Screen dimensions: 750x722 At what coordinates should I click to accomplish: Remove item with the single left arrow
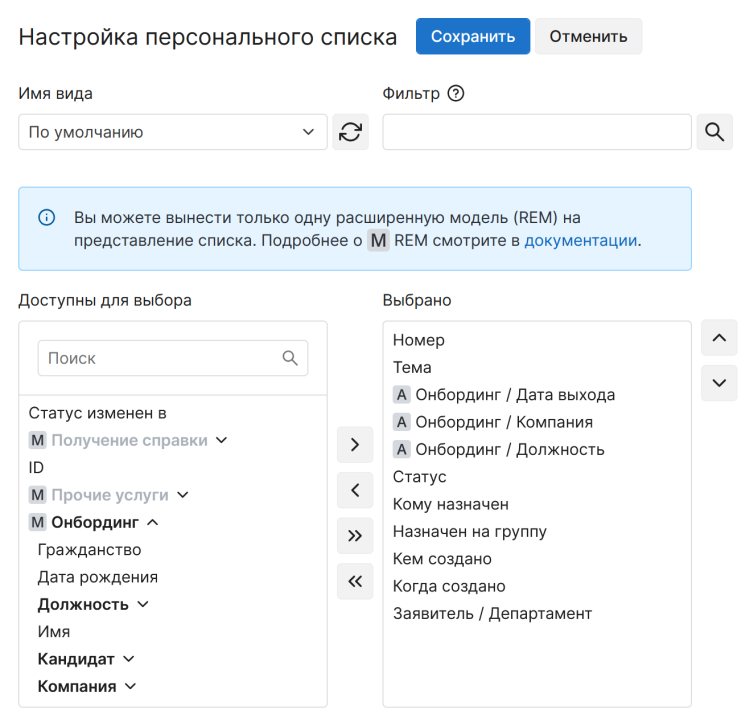click(355, 490)
